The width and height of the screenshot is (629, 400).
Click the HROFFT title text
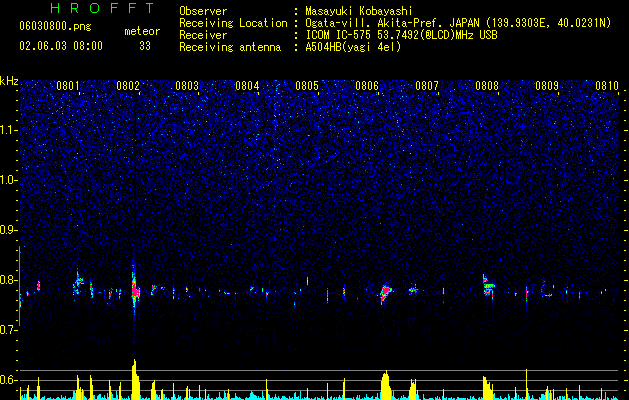click(102, 8)
